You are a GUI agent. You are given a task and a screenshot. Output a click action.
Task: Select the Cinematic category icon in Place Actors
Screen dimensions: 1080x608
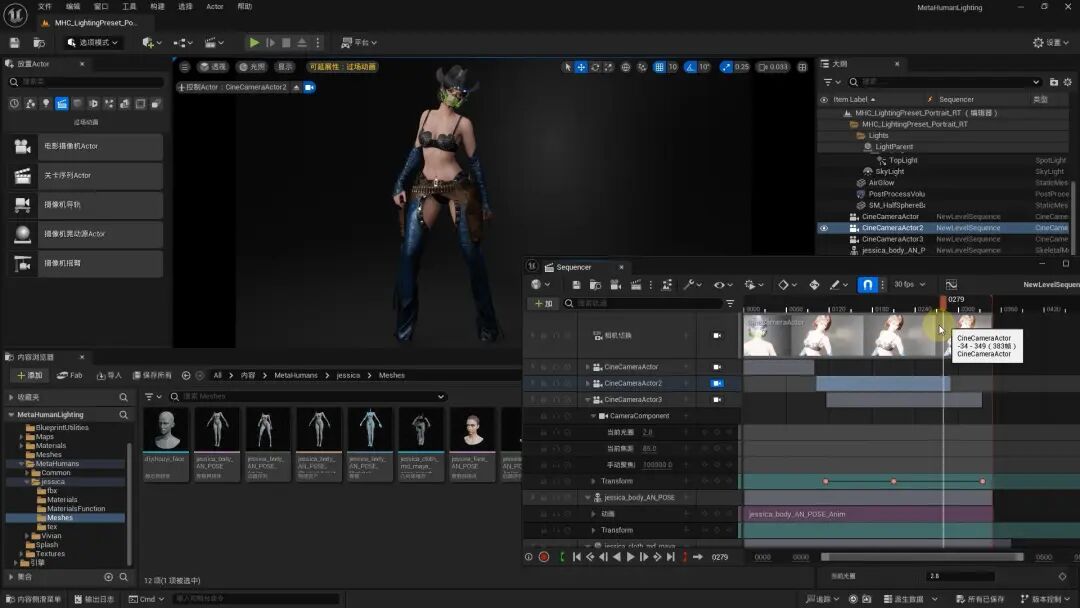point(61,104)
